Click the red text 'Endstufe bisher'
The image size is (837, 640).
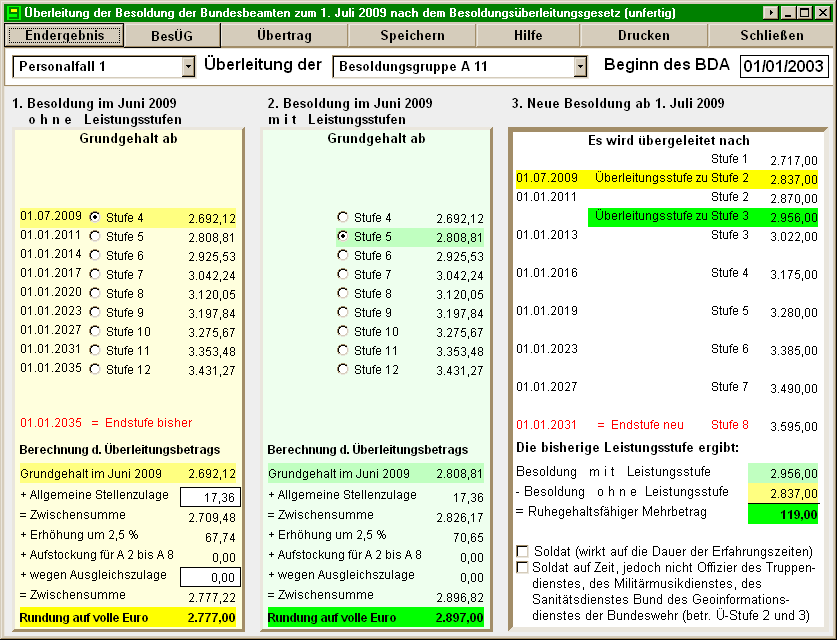148,423
